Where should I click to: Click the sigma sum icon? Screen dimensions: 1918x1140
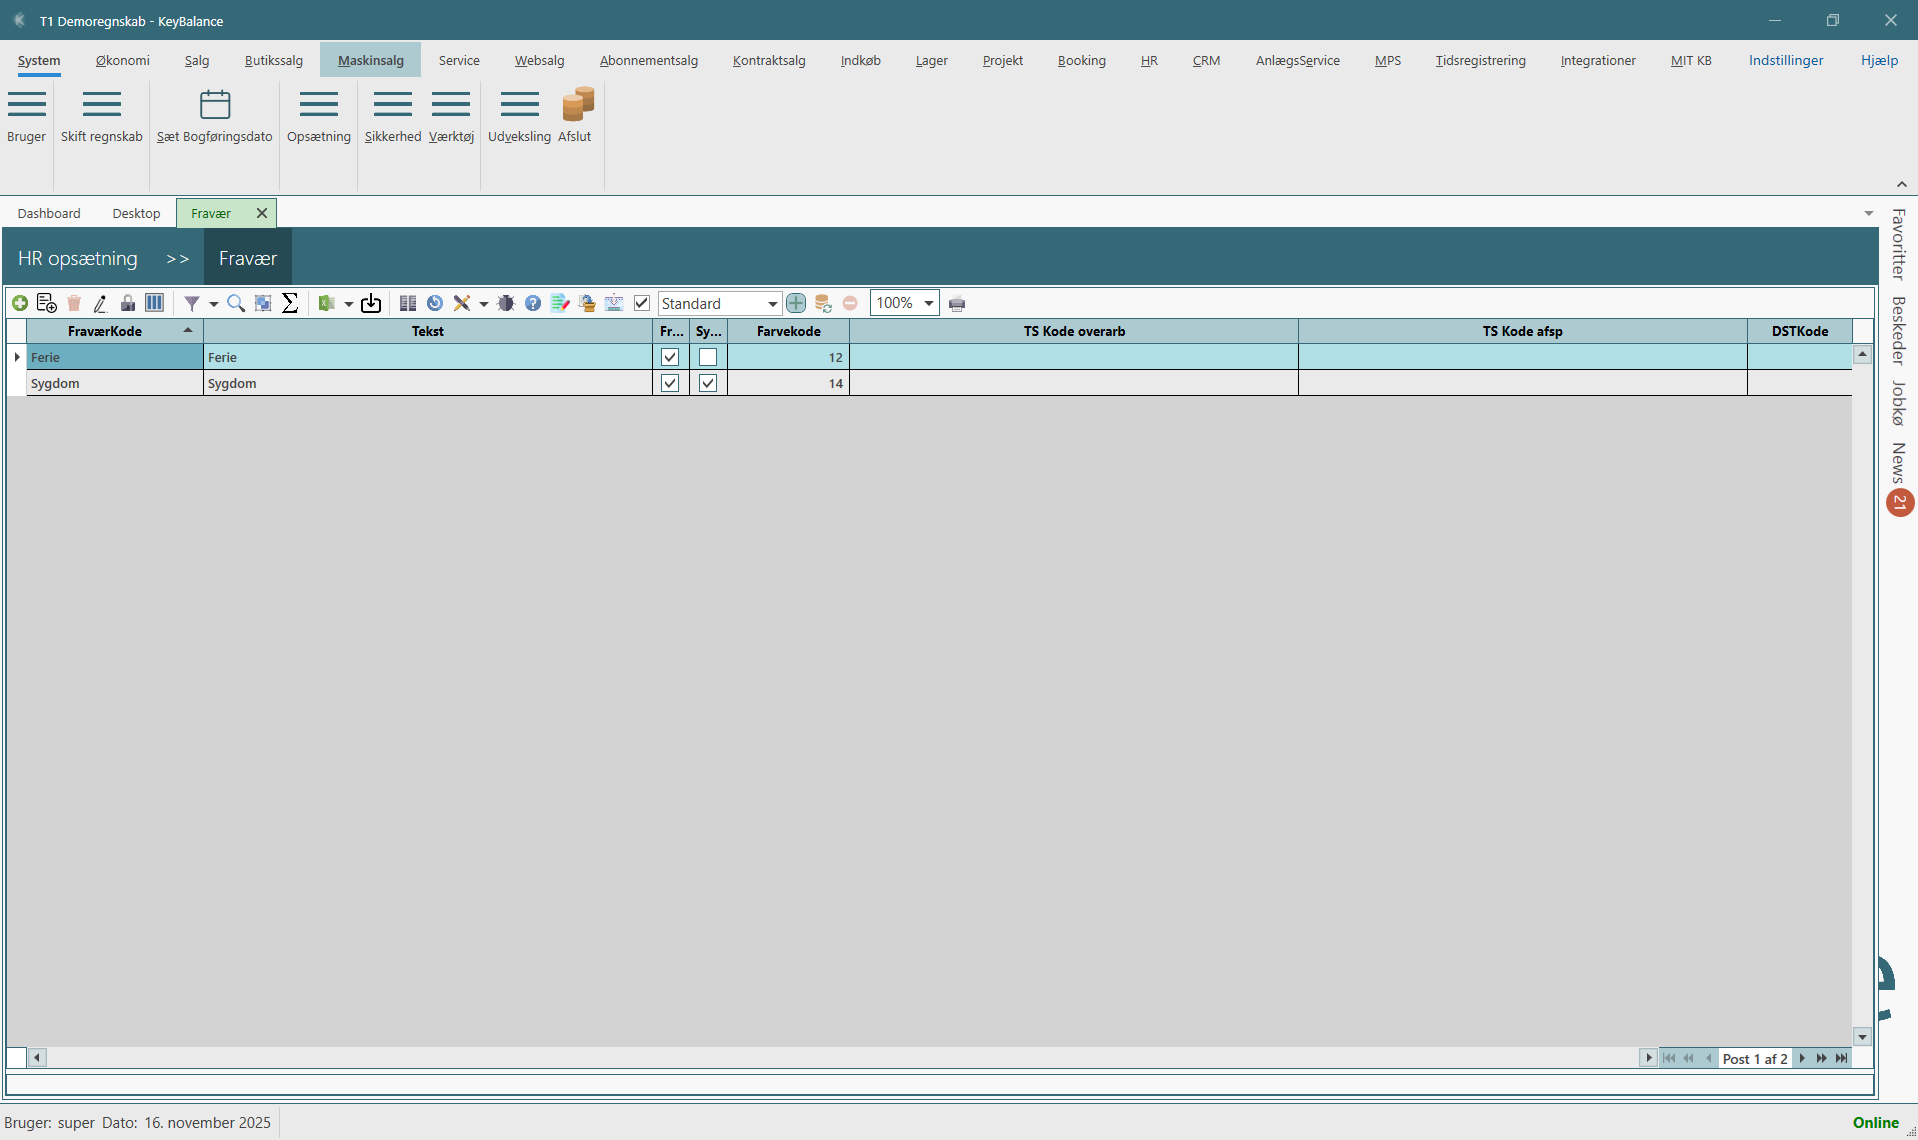pyautogui.click(x=290, y=303)
